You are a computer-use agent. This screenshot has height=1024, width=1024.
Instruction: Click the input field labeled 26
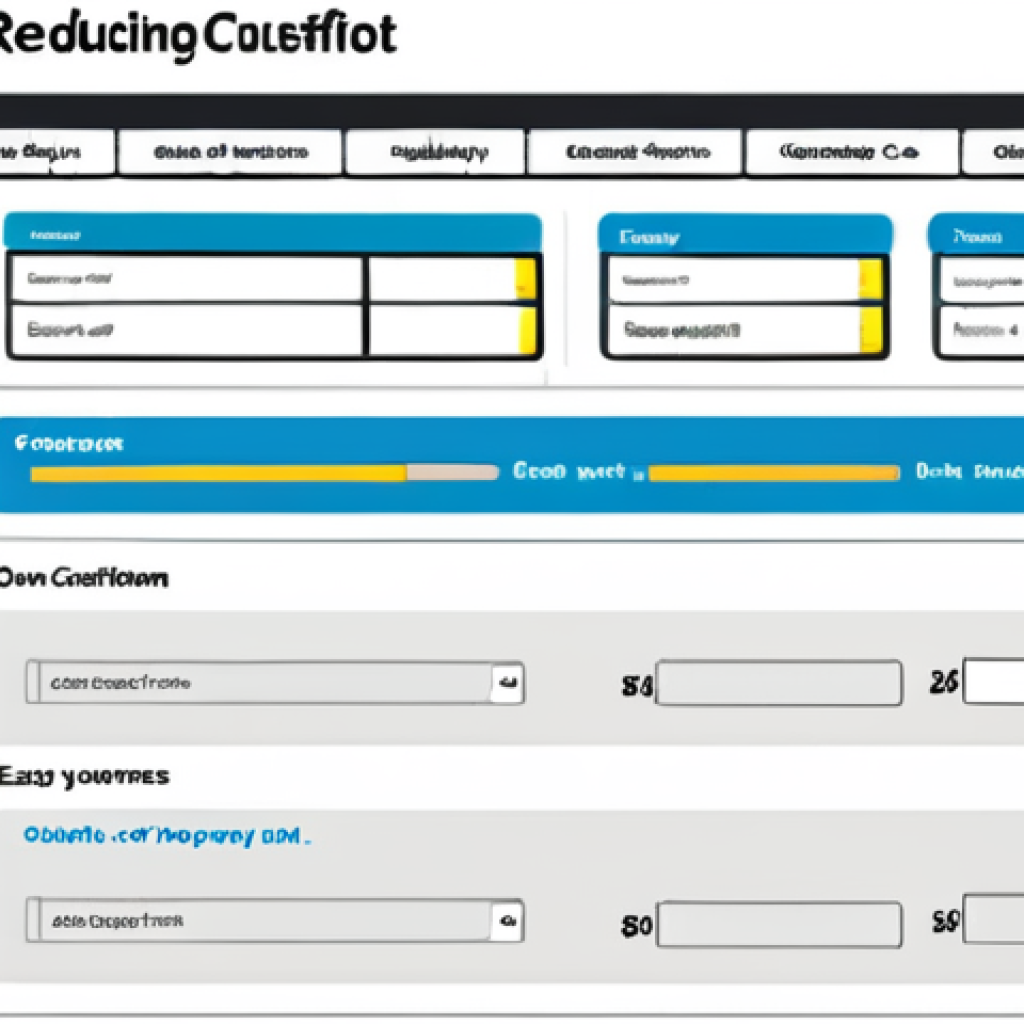click(x=994, y=681)
